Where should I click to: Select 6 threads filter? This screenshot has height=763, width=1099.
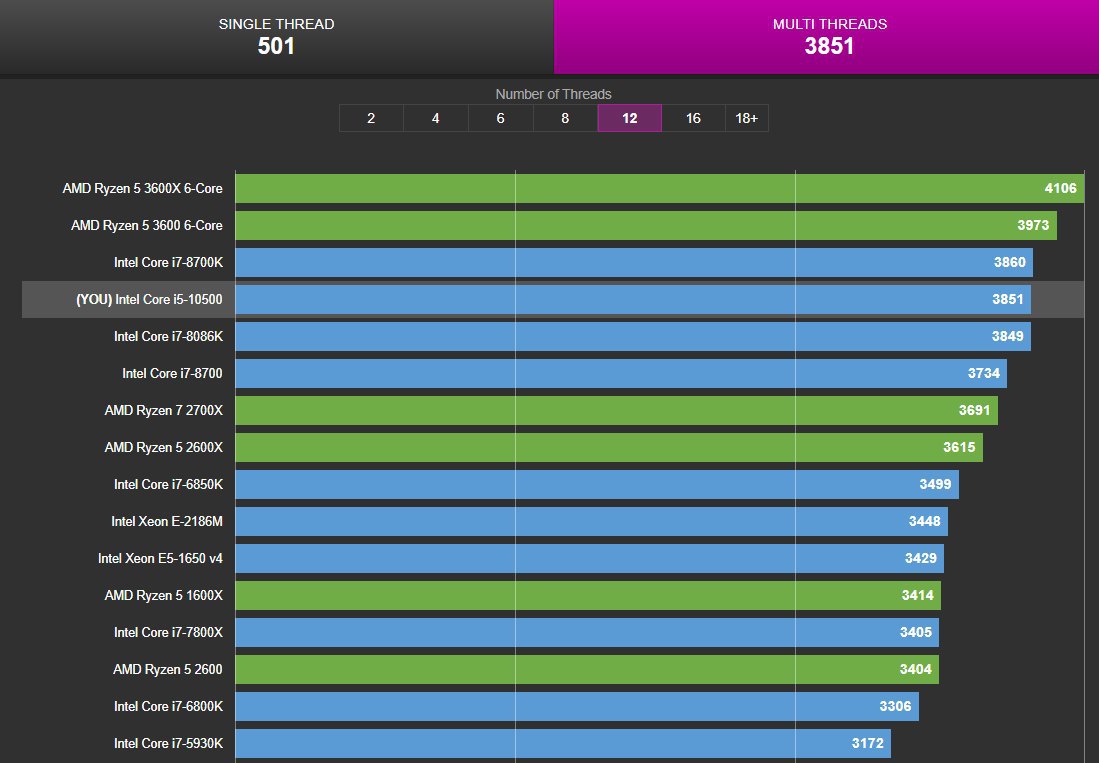pos(500,118)
